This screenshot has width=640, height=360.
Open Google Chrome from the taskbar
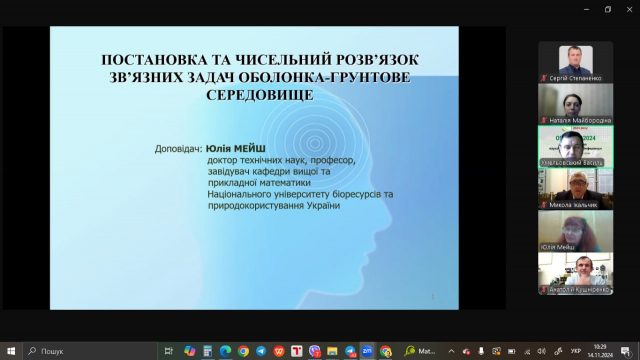(x=243, y=351)
